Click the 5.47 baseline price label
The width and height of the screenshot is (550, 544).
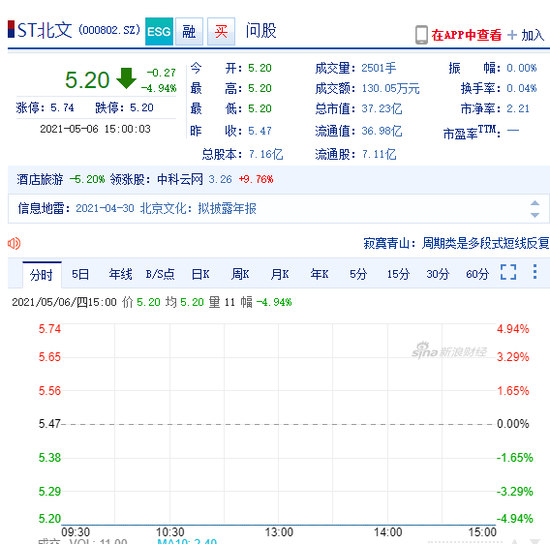(49, 424)
